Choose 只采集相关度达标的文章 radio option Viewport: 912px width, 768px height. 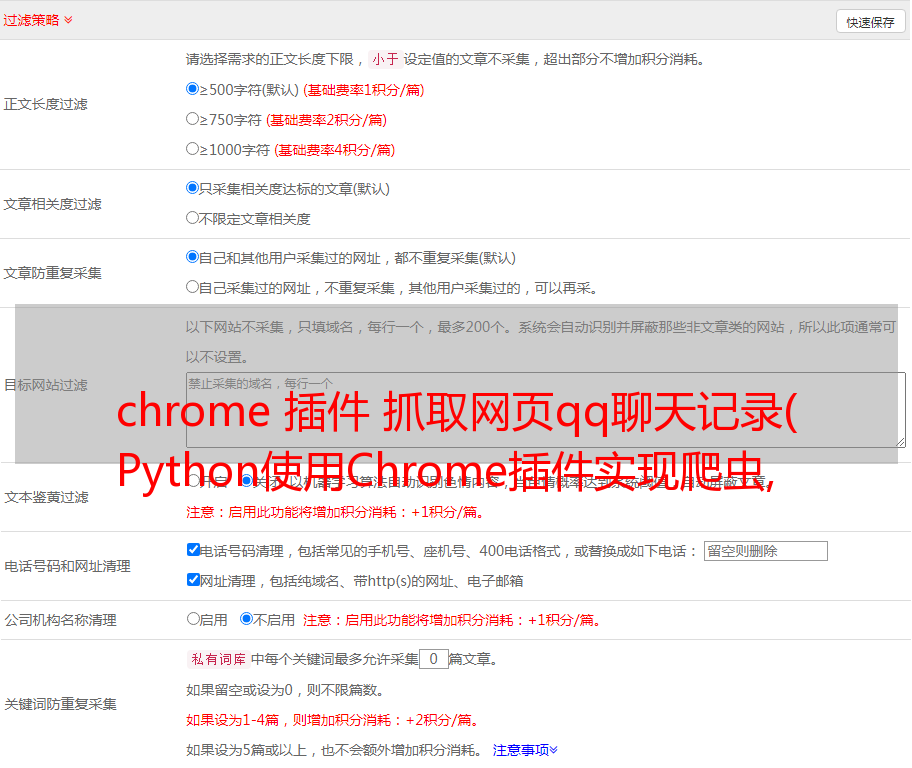click(x=192, y=188)
